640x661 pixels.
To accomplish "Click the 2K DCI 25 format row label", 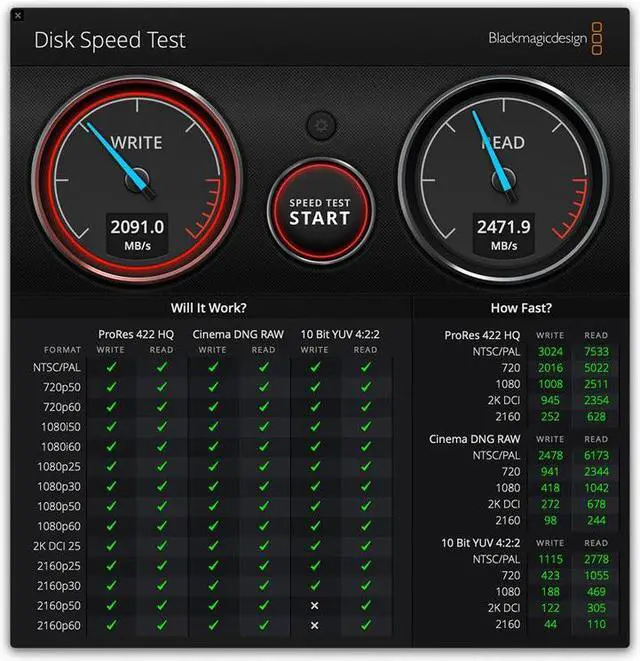I will pos(56,546).
